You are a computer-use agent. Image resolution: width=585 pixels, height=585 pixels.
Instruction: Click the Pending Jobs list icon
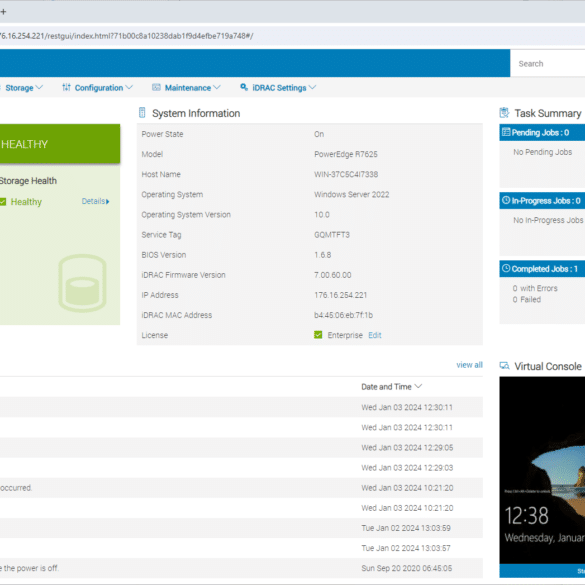pos(506,132)
